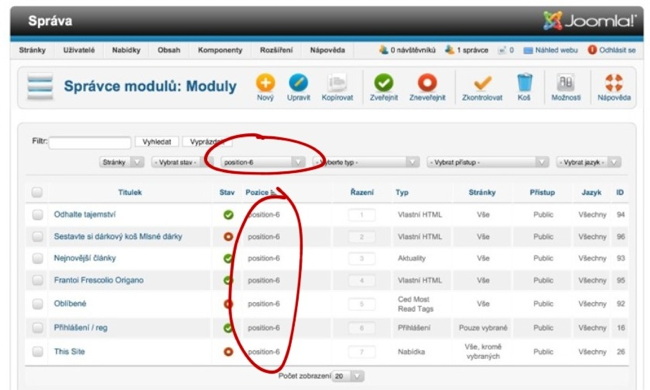The image size is (650, 390).
Task: Open the Počet zobrazení 20 dropdown
Action: (x=348, y=376)
